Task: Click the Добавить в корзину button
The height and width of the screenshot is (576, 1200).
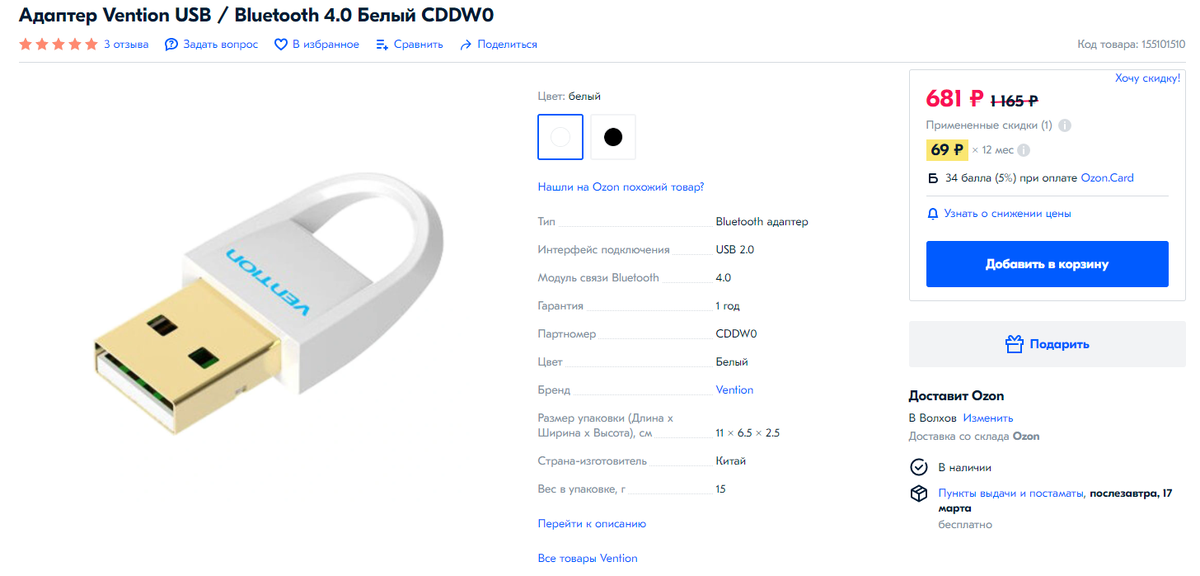Action: pyautogui.click(x=1047, y=264)
